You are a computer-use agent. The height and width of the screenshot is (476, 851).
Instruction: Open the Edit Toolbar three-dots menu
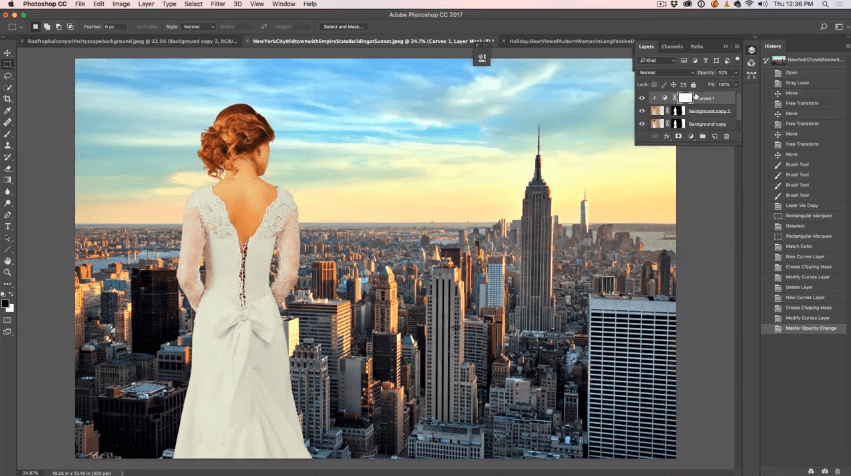point(8,284)
